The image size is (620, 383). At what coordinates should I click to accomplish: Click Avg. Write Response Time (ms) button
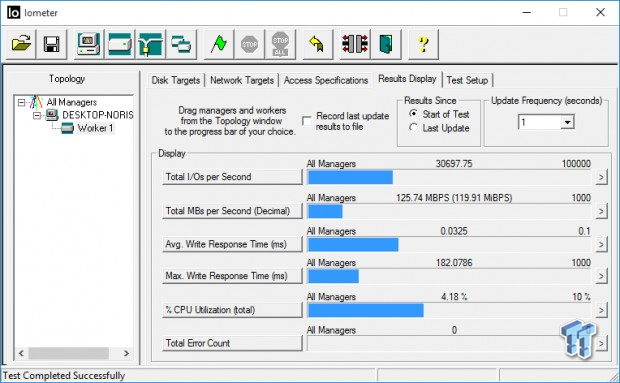[232, 244]
